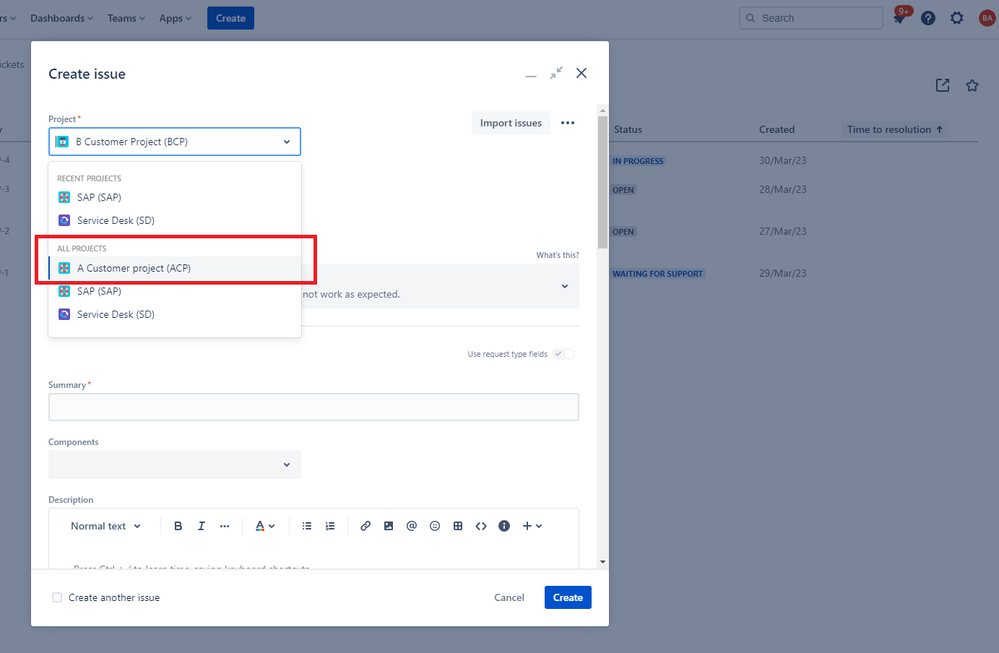Open the Project dropdown selector
Image resolution: width=999 pixels, height=653 pixels.
(x=175, y=142)
